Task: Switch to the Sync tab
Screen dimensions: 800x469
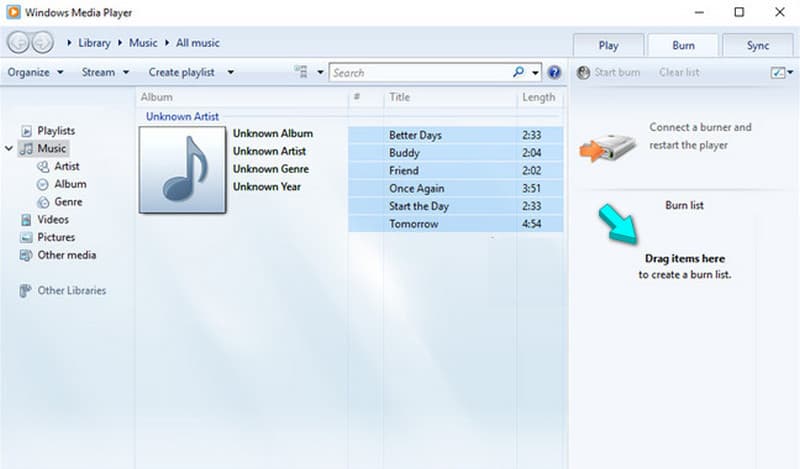Action: tap(758, 45)
